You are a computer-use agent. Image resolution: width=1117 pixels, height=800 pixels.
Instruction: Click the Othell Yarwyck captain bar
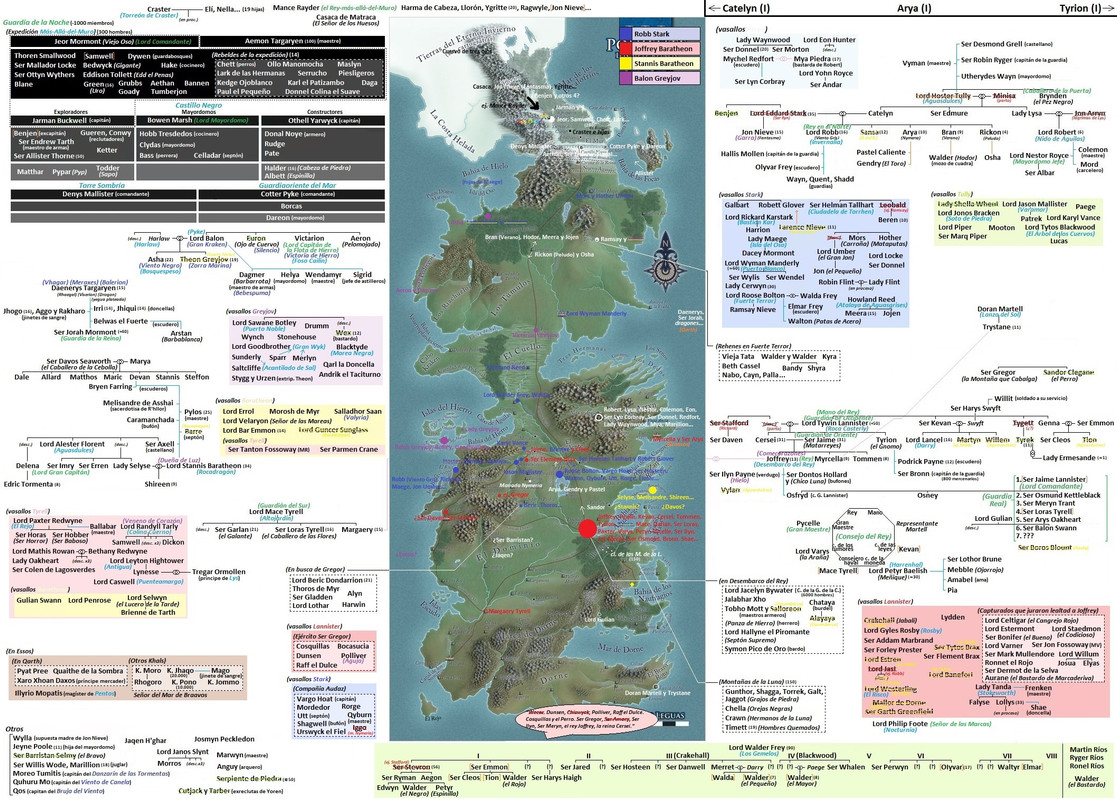323,120
